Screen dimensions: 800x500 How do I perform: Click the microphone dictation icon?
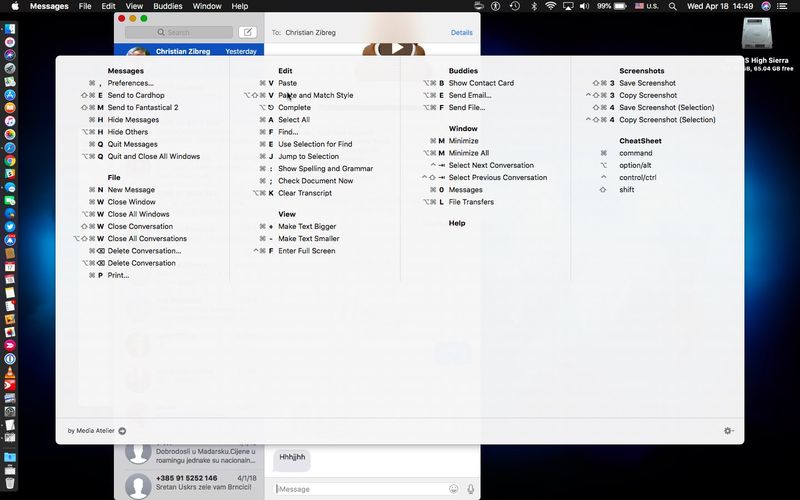pyautogui.click(x=470, y=489)
